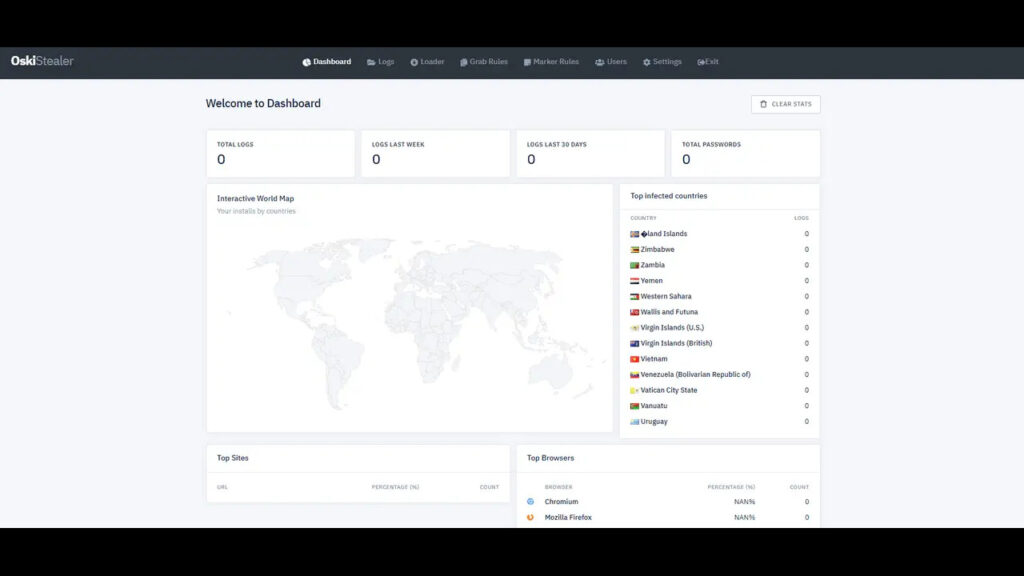The image size is (1024, 576).
Task: Click the Zambia flag icon
Action: pyautogui.click(x=634, y=265)
